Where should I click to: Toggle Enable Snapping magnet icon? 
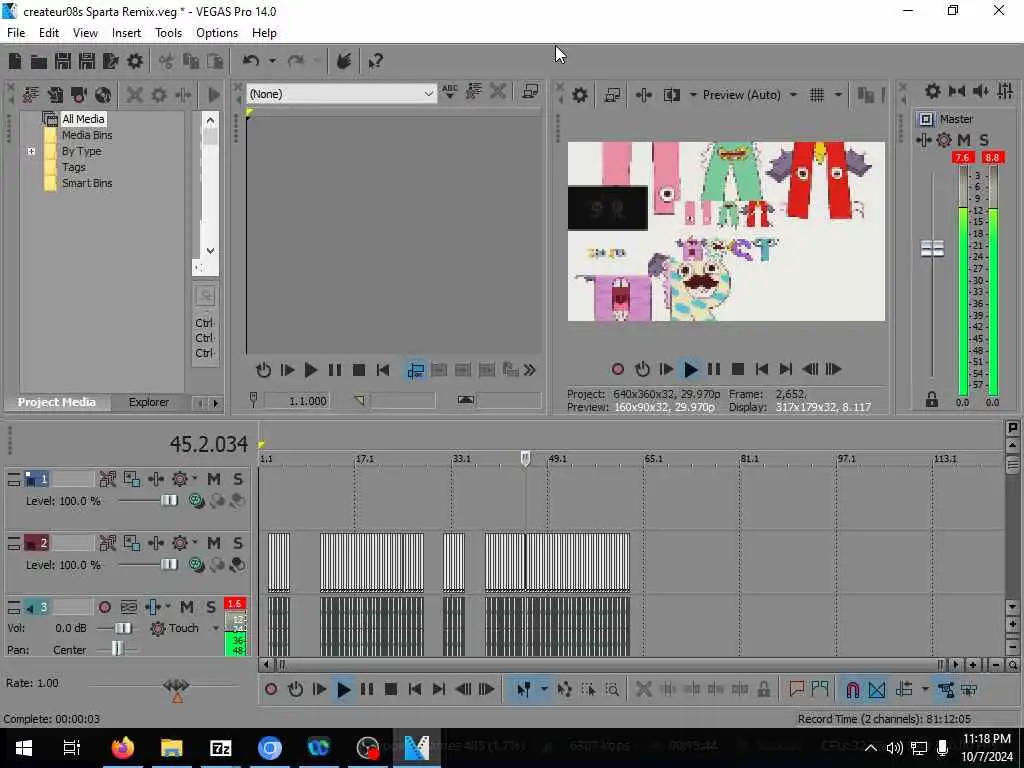[x=853, y=690]
